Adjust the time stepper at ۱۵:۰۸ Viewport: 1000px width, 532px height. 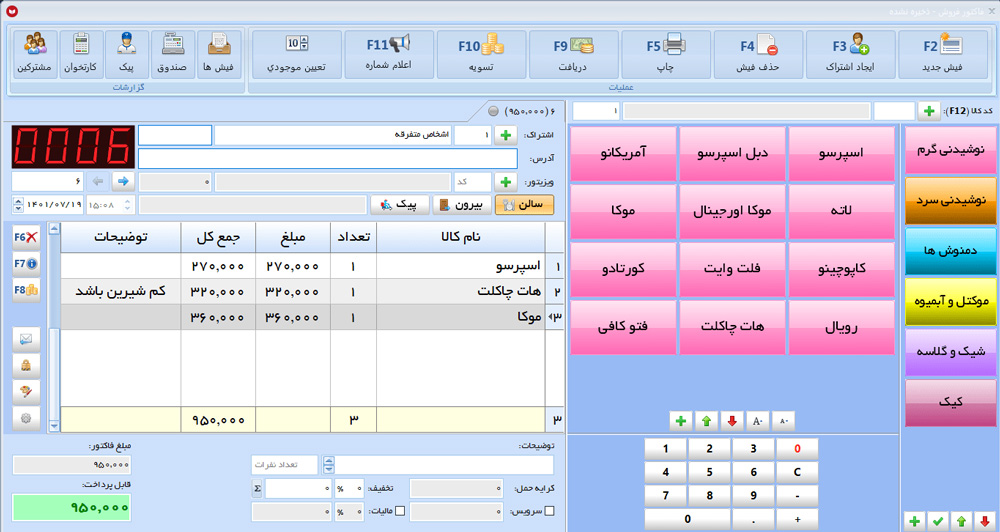[x=127, y=205]
